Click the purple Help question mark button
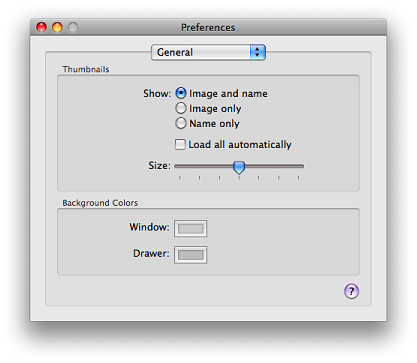 click(351, 291)
